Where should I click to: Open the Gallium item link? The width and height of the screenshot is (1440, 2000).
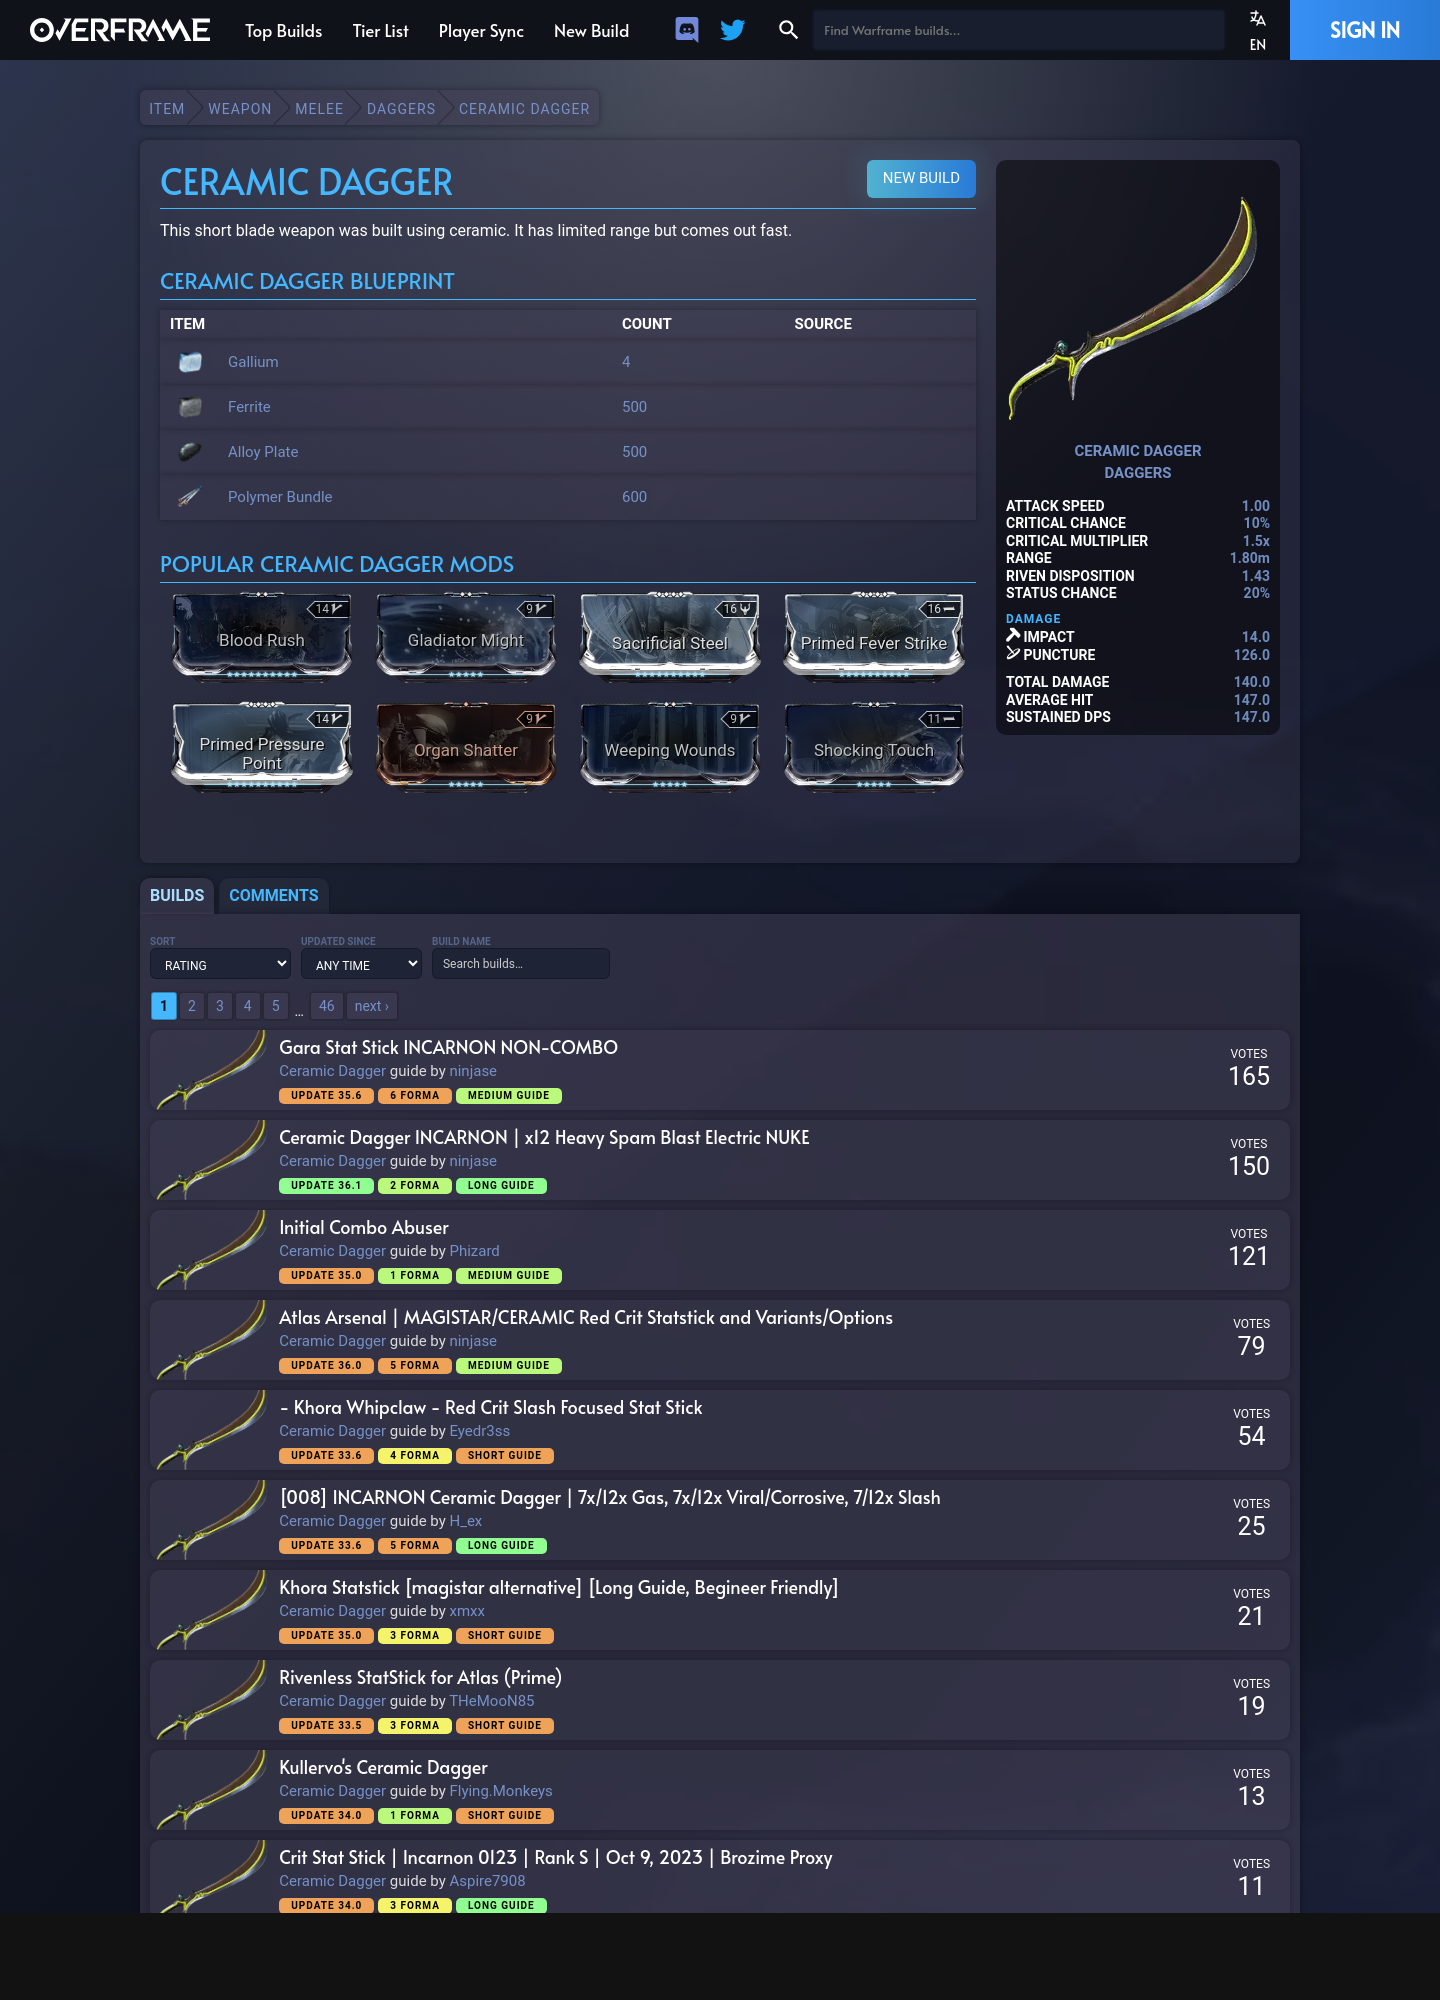[x=253, y=362]
